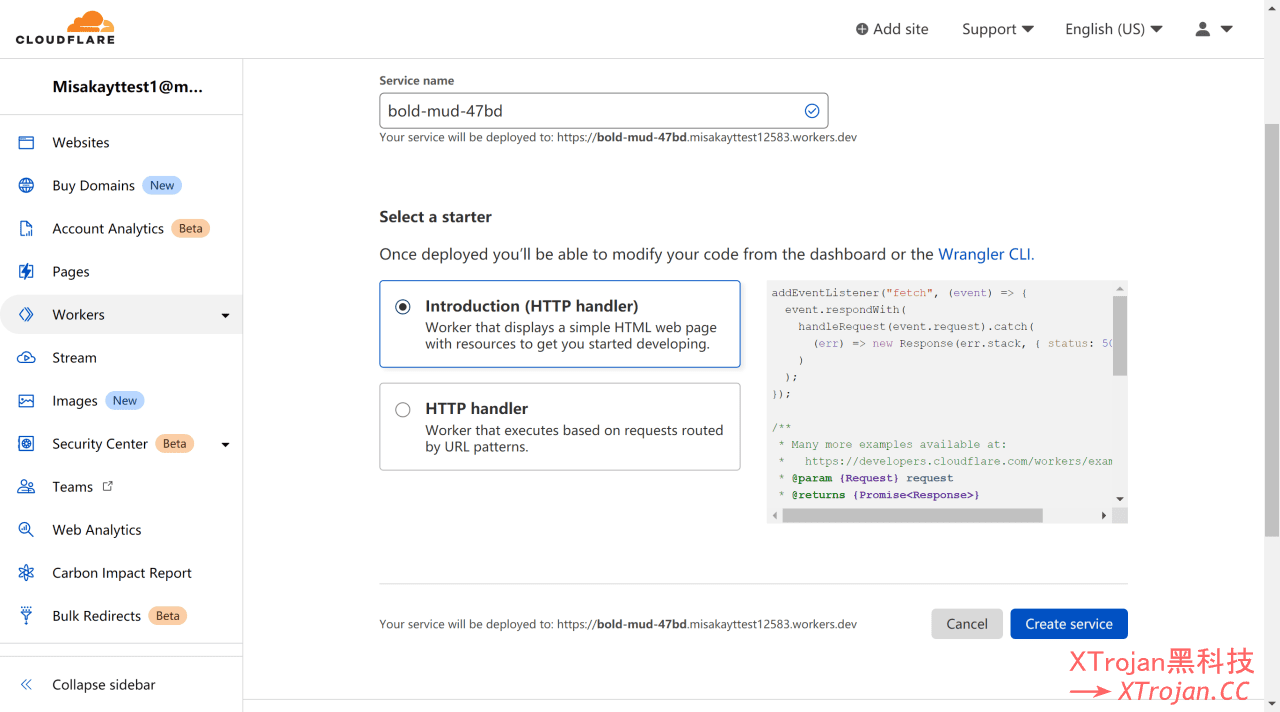
Task: Click the Select a starter heading
Action: (x=435, y=217)
